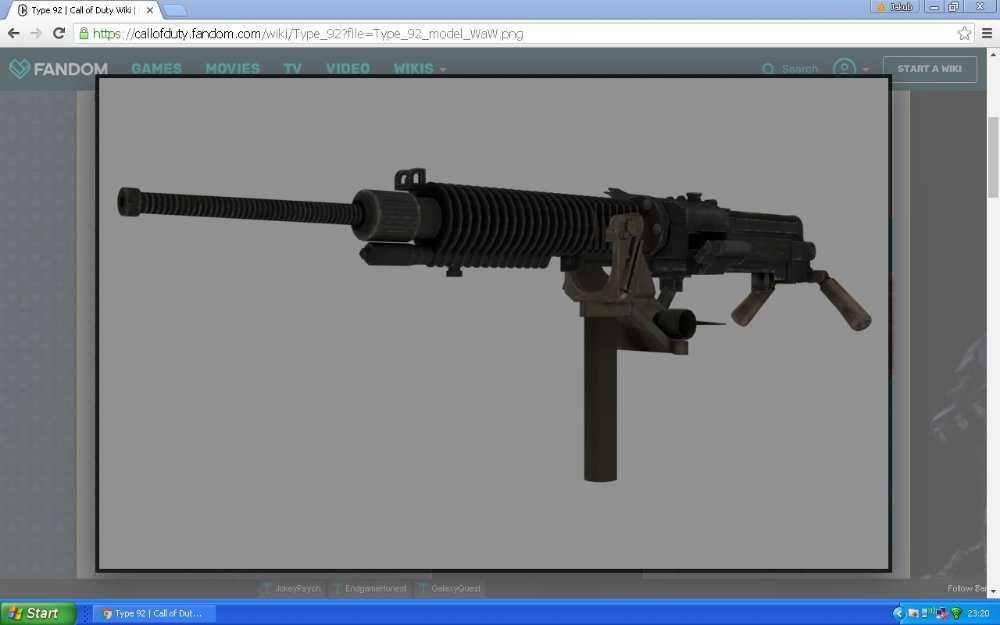This screenshot has height=625, width=1000.
Task: Click the taskbar clock showing 23:20
Action: pyautogui.click(x=978, y=614)
